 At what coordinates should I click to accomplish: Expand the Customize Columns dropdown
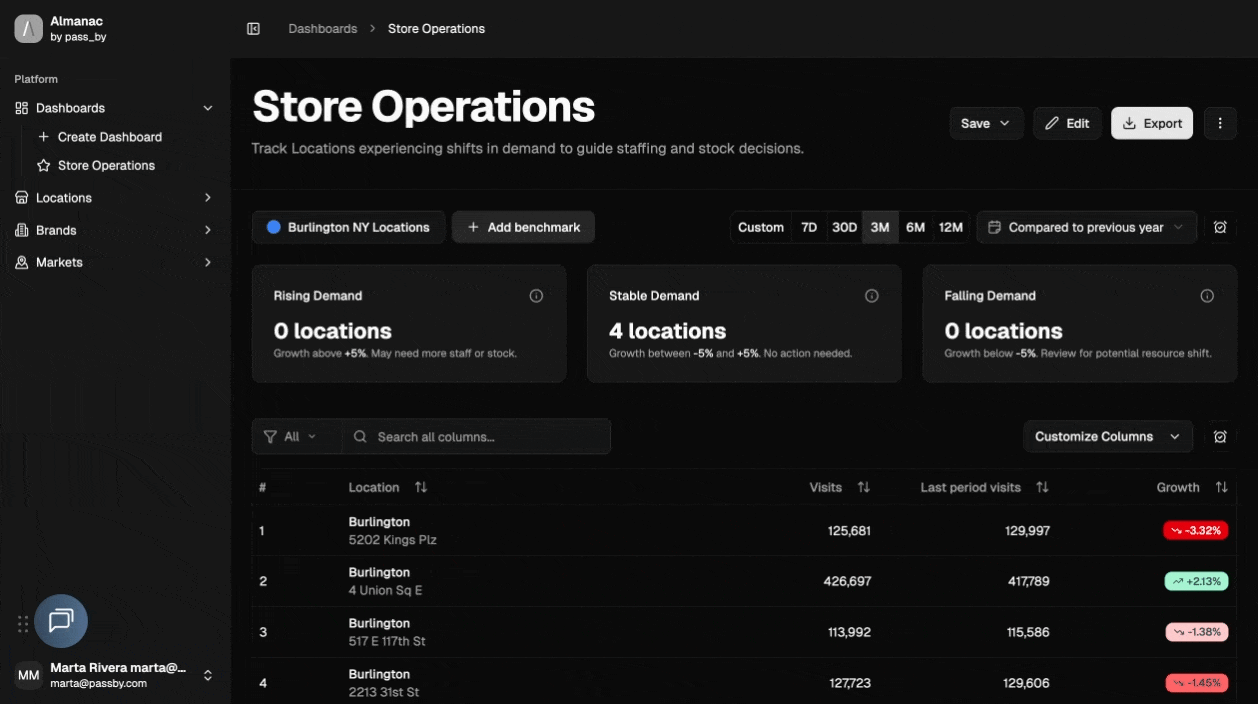point(1107,436)
